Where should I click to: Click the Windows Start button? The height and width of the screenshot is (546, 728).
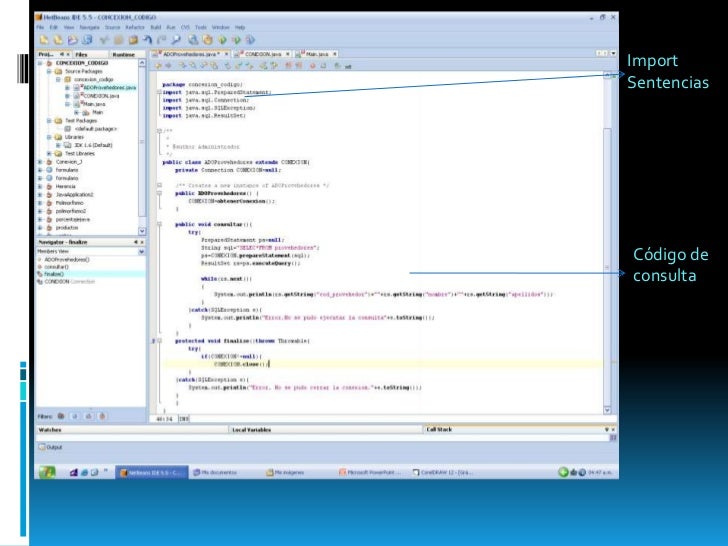point(47,473)
